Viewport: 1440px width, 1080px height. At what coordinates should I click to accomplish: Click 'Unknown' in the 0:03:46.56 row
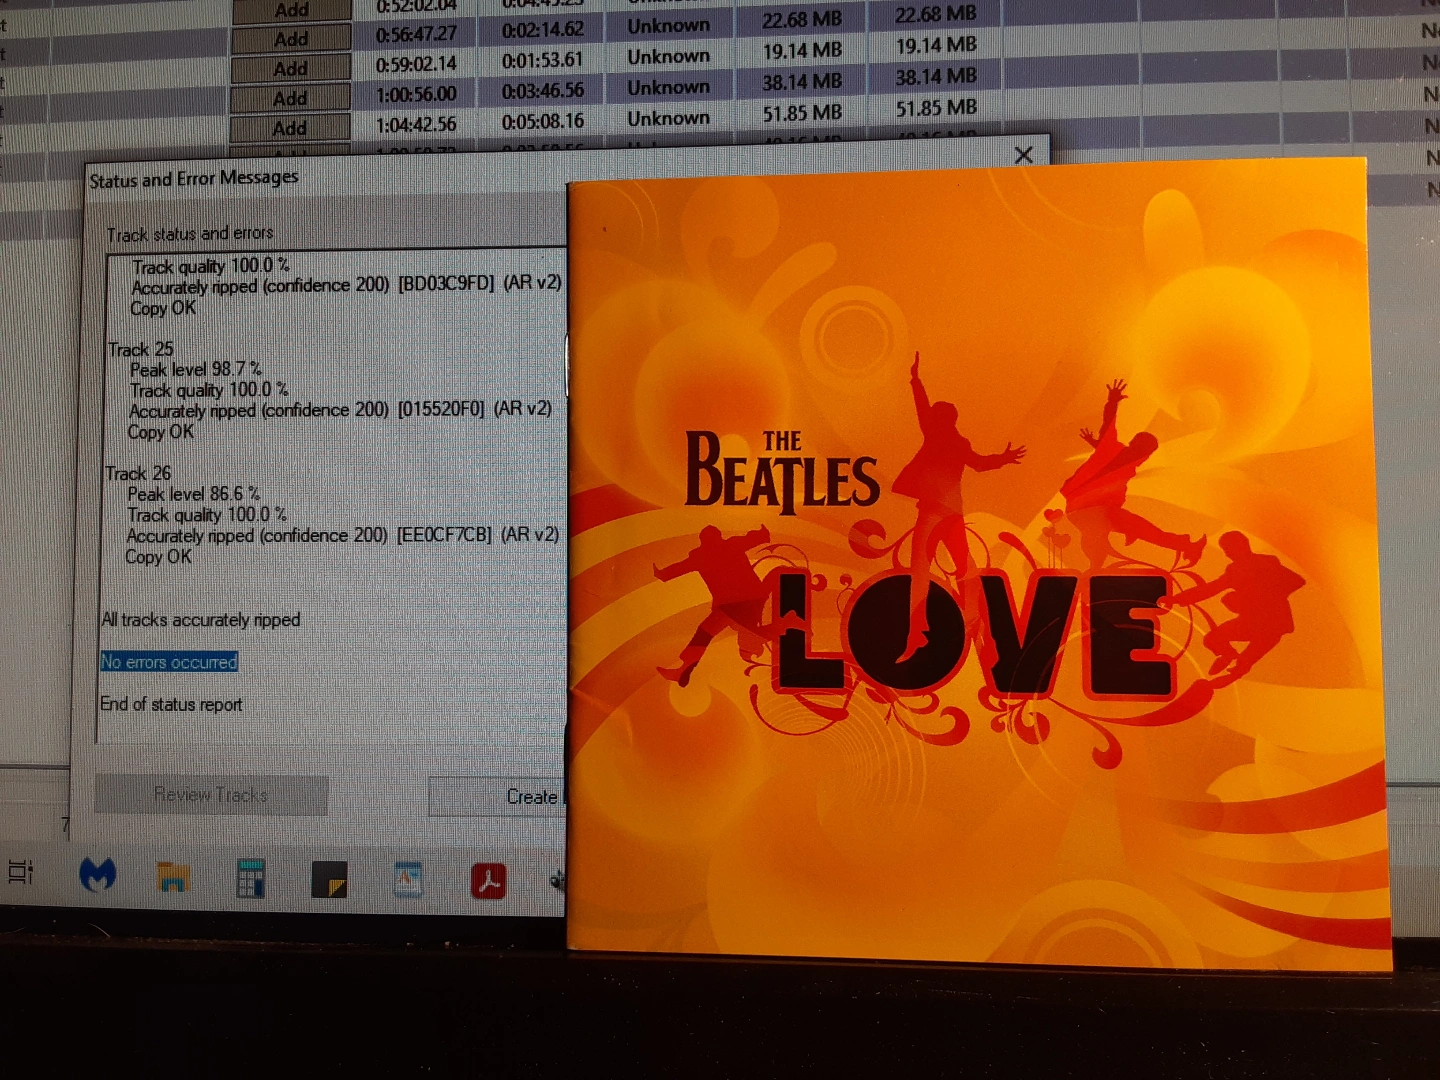(x=669, y=87)
